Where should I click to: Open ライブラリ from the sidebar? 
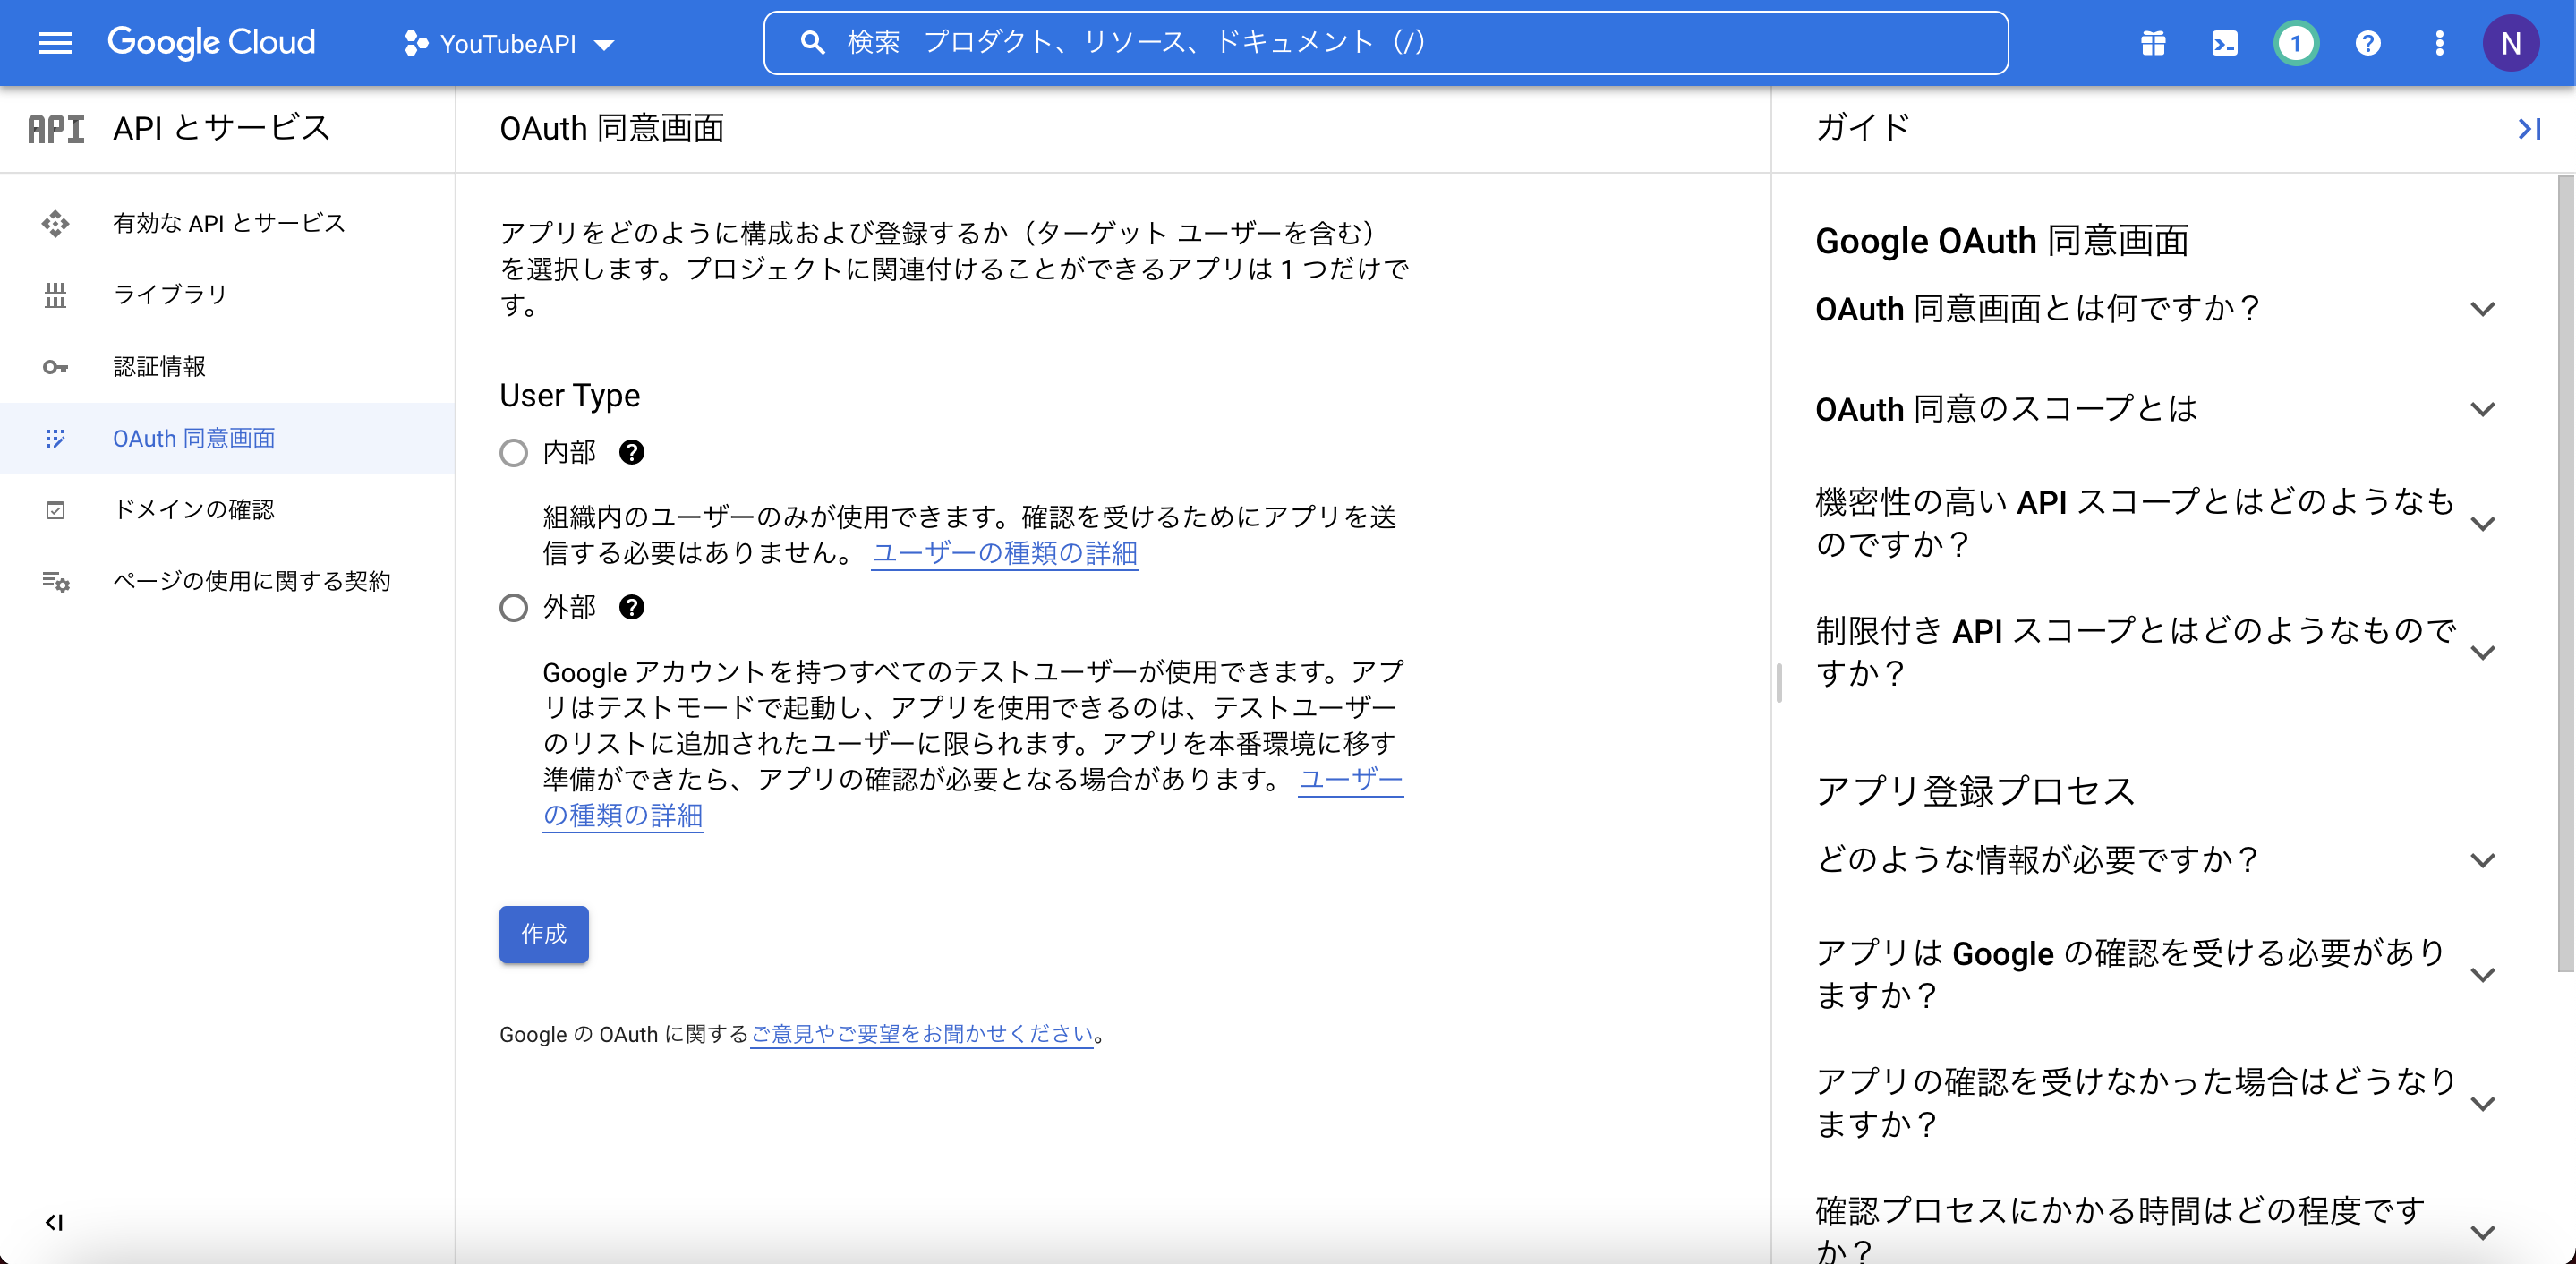(x=170, y=294)
